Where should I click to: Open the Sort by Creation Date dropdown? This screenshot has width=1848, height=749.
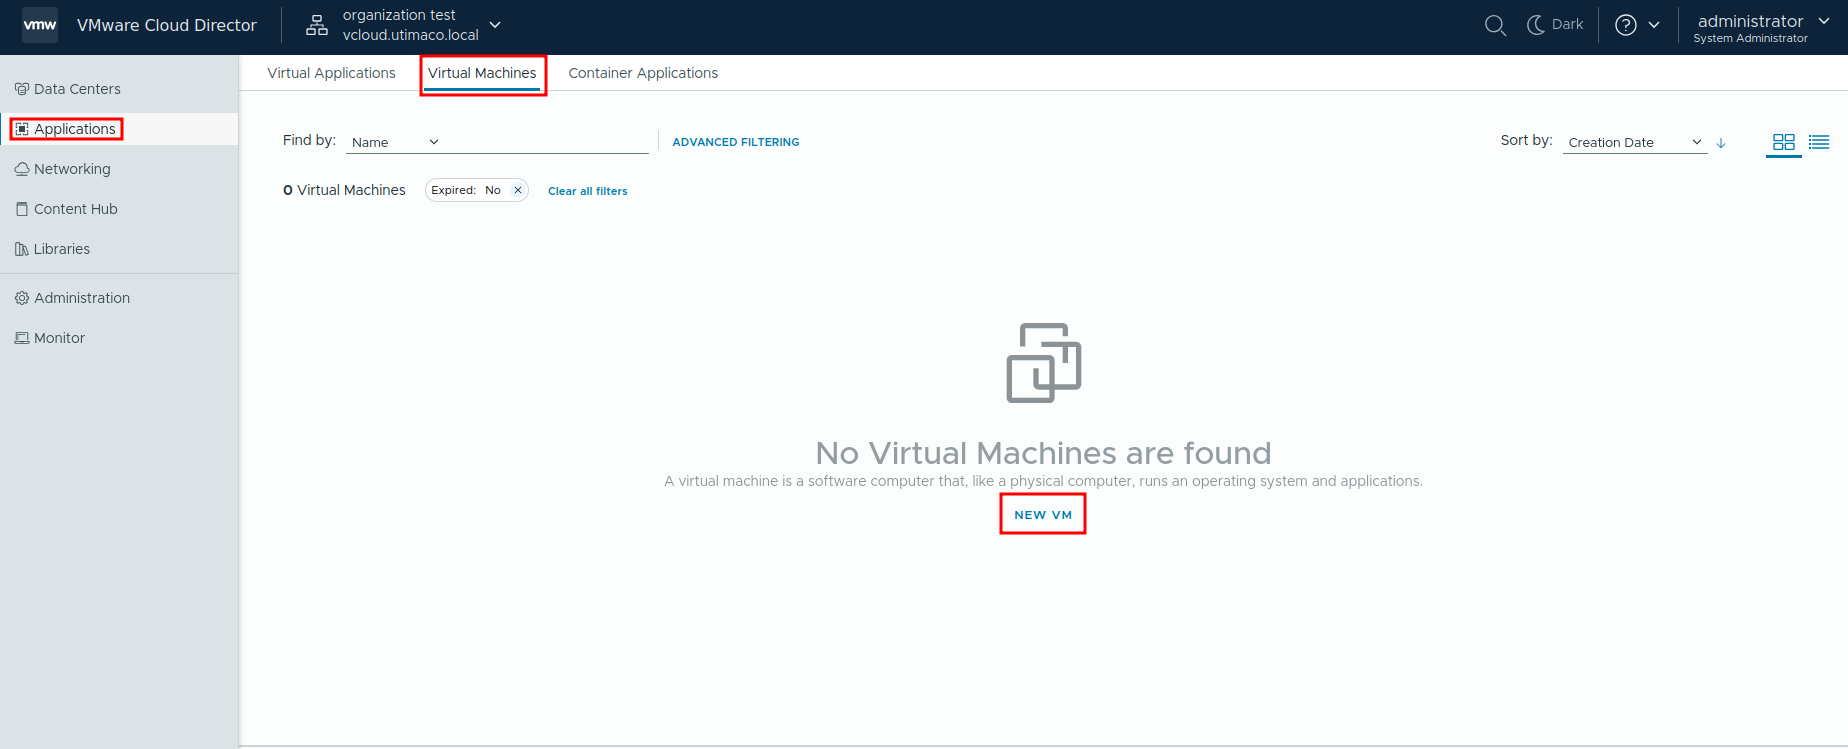tap(1635, 142)
